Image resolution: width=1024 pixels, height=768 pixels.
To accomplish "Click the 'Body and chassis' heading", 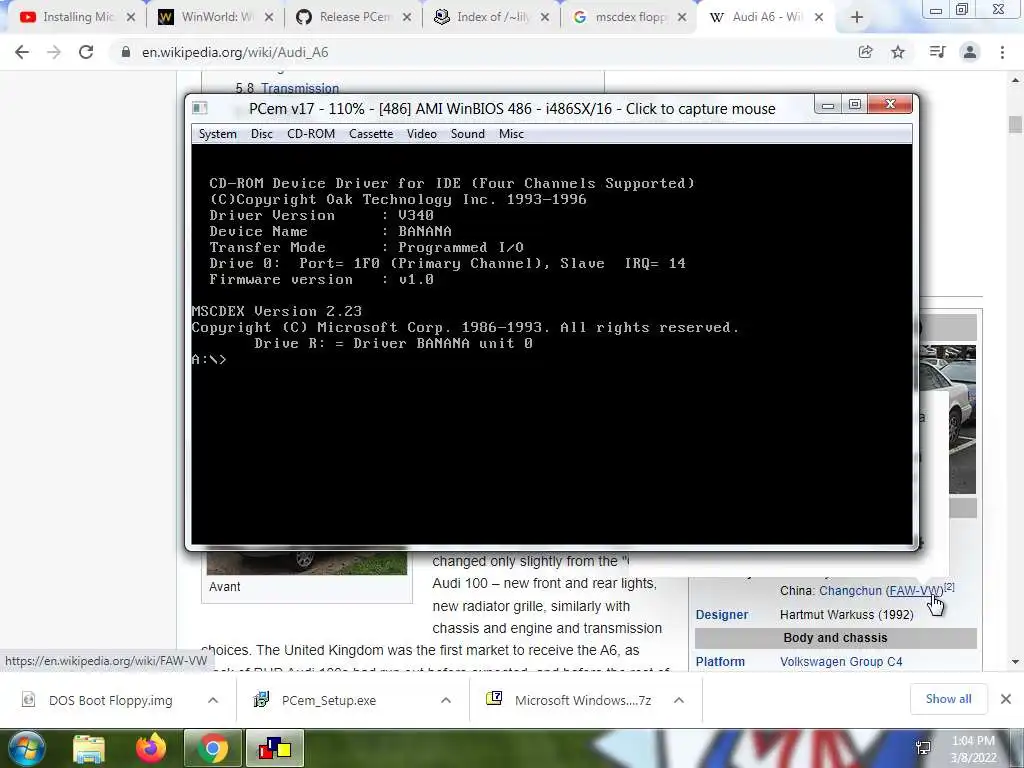I will [x=835, y=638].
